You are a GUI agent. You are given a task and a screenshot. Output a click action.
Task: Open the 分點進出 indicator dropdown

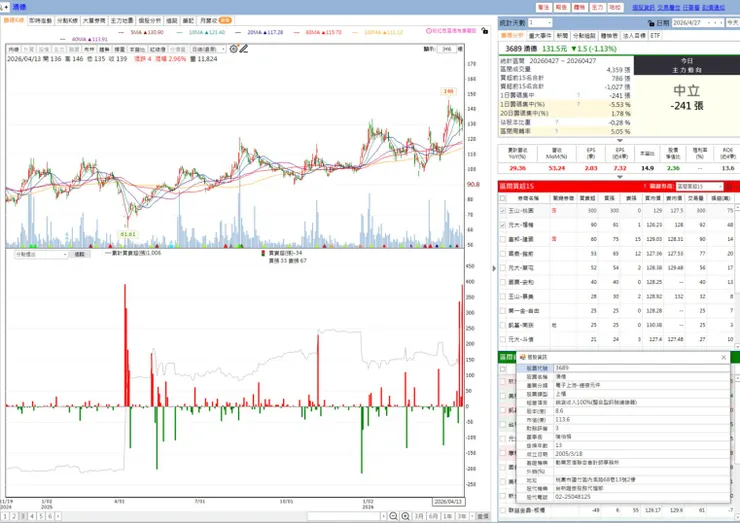click(65, 254)
